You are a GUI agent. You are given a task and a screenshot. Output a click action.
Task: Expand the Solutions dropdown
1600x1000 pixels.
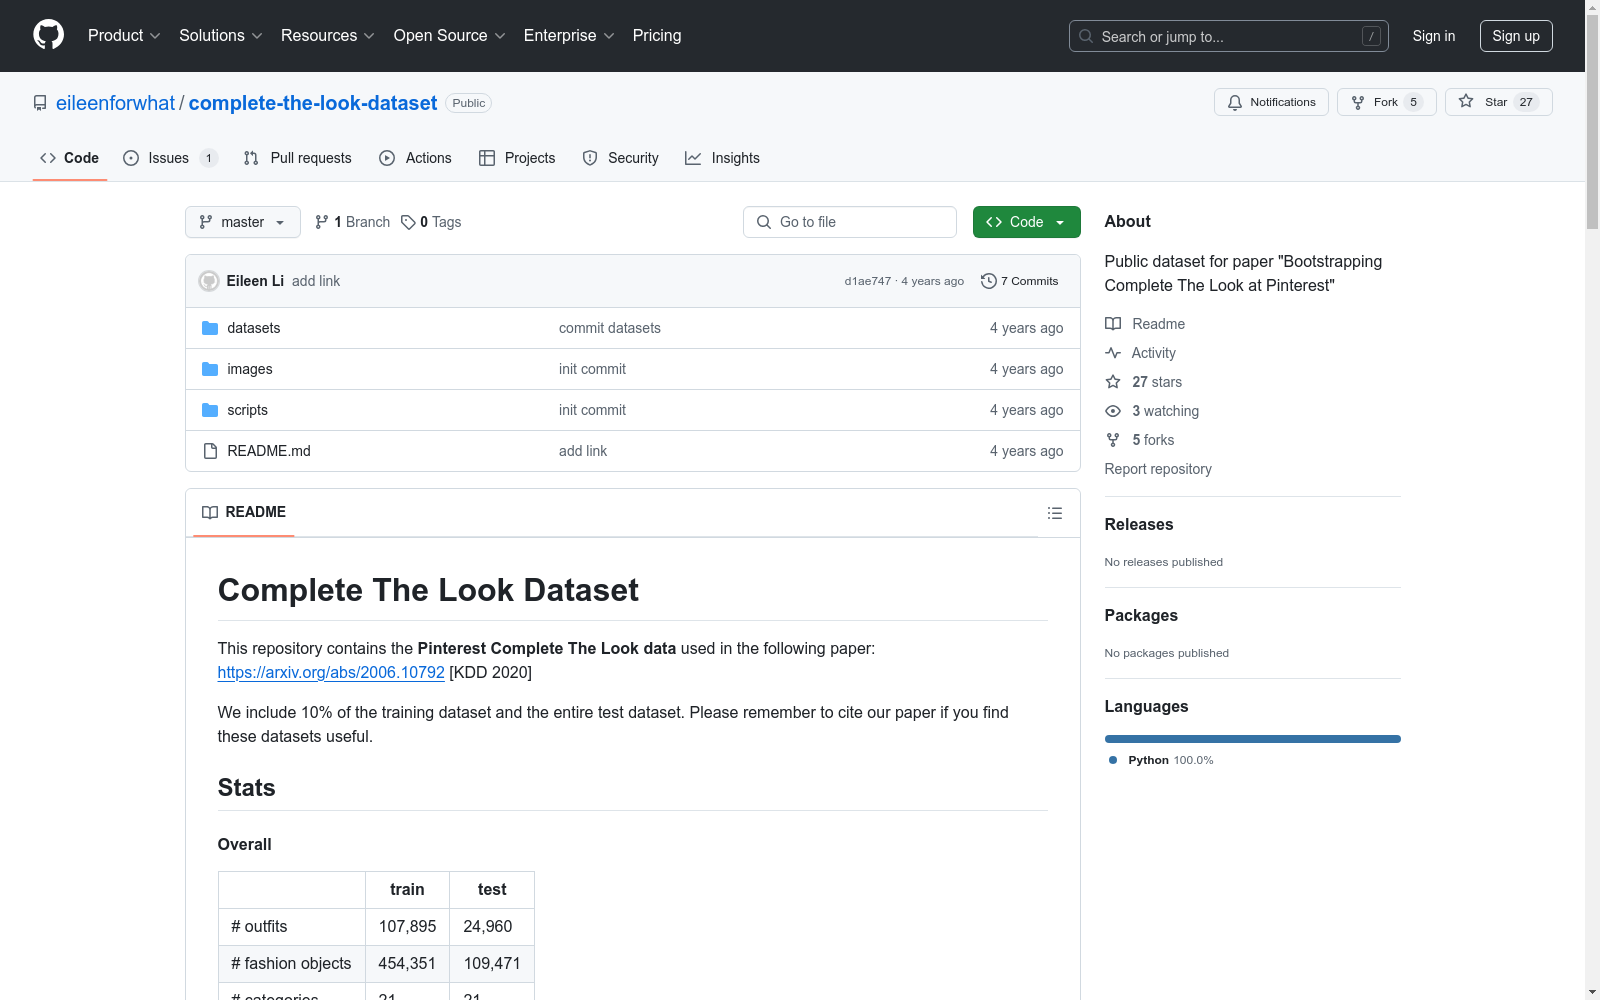(x=221, y=36)
